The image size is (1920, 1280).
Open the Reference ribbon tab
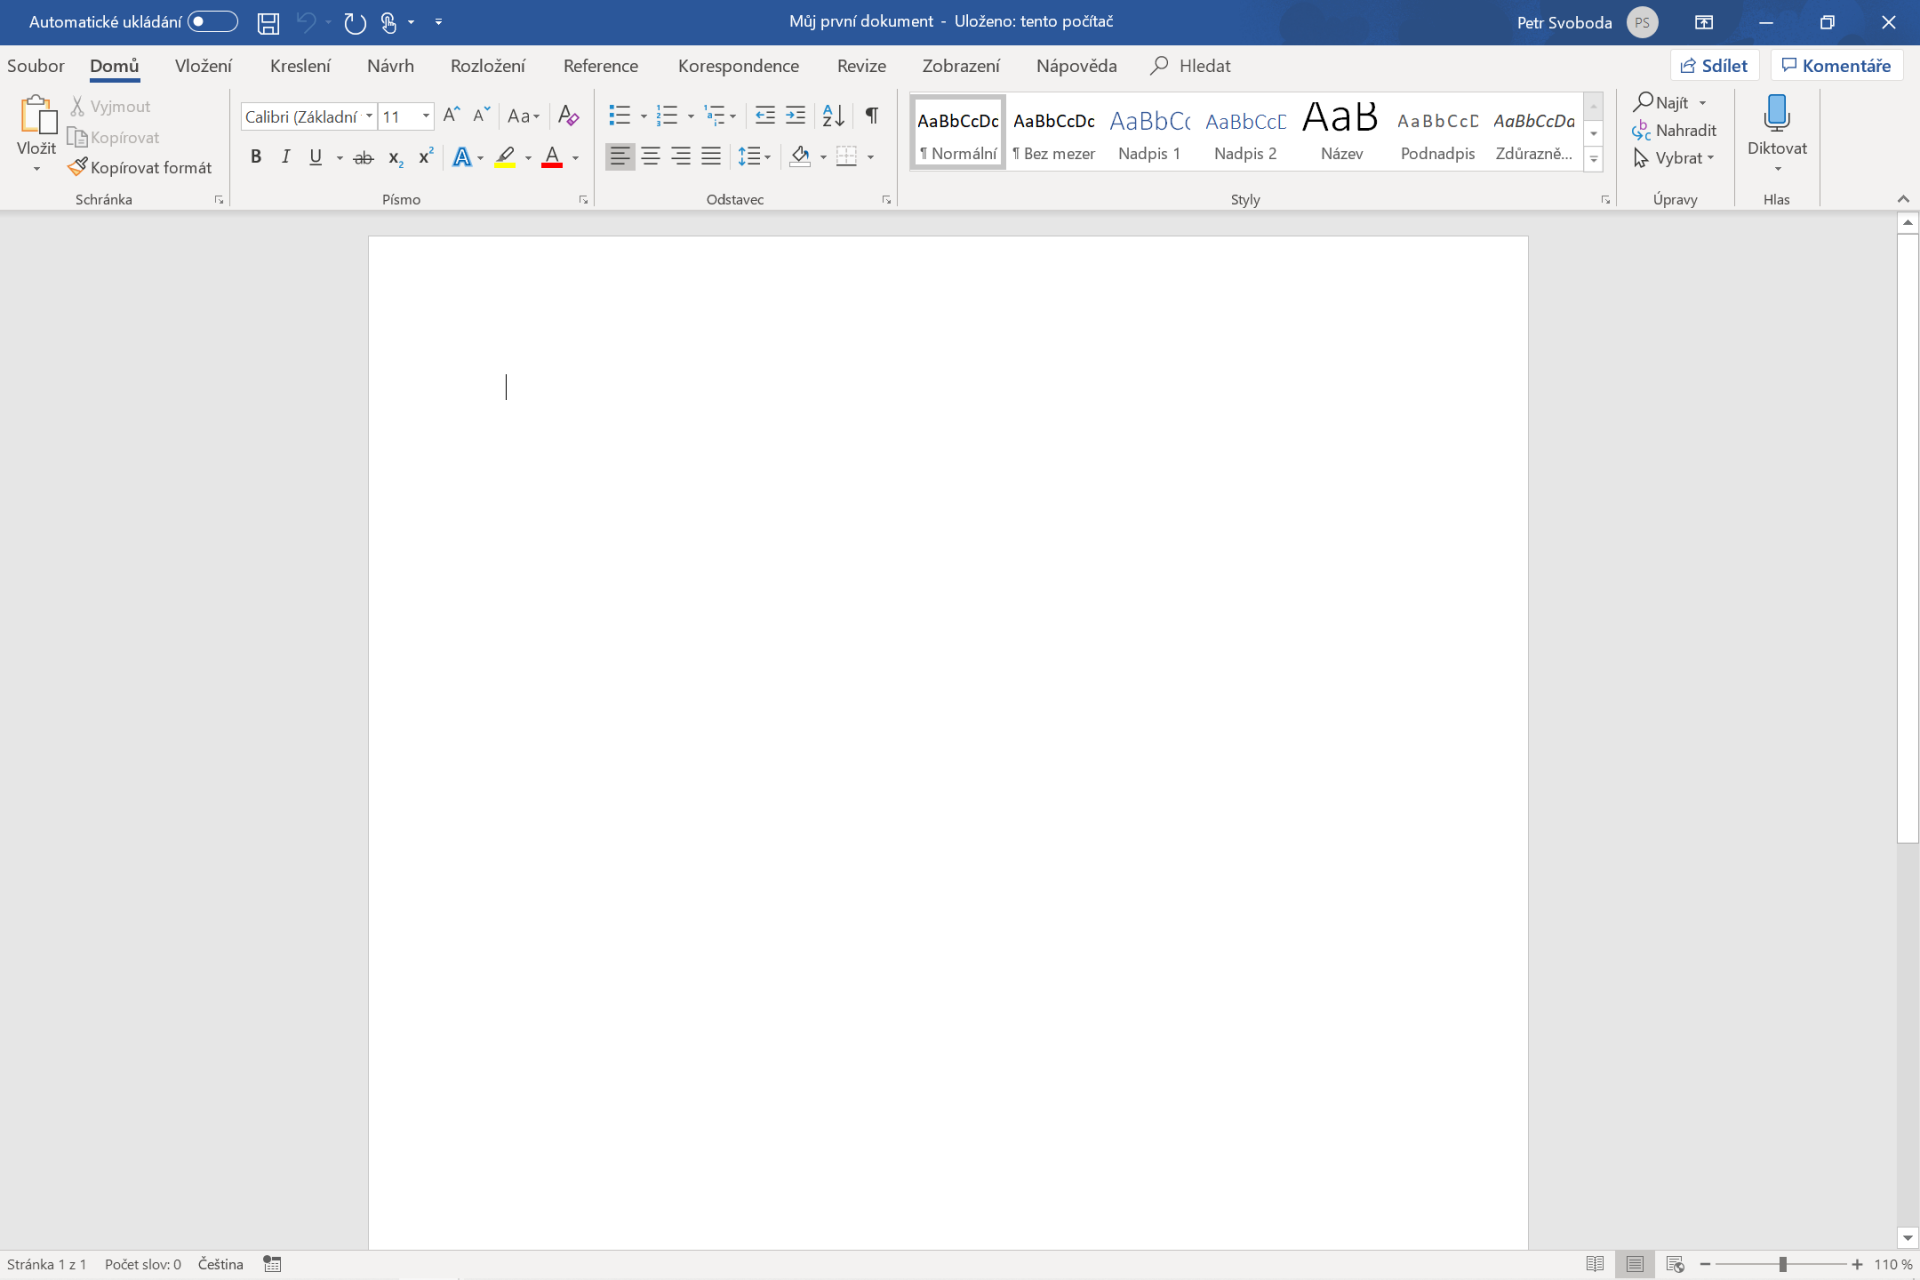600,65
